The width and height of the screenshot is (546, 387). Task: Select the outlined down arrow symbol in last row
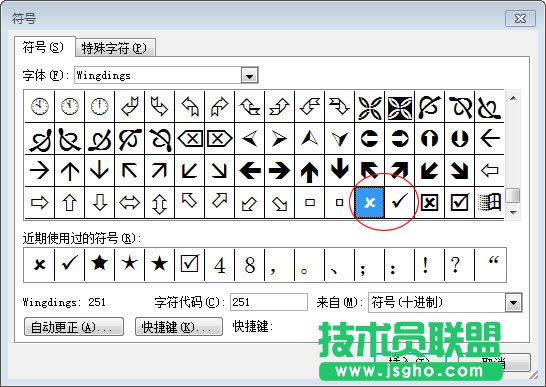99,202
